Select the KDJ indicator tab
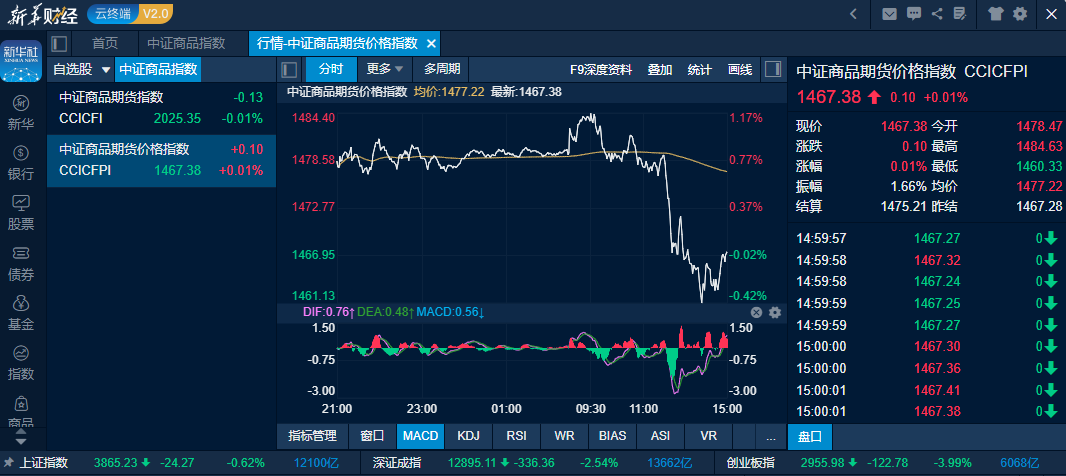The image size is (1066, 476). pyautogui.click(x=468, y=437)
